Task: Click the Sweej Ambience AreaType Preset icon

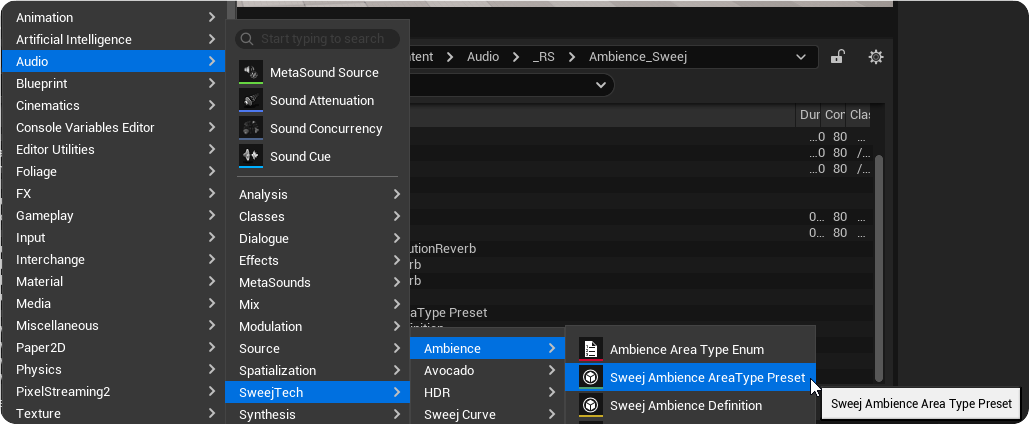Action: [591, 377]
